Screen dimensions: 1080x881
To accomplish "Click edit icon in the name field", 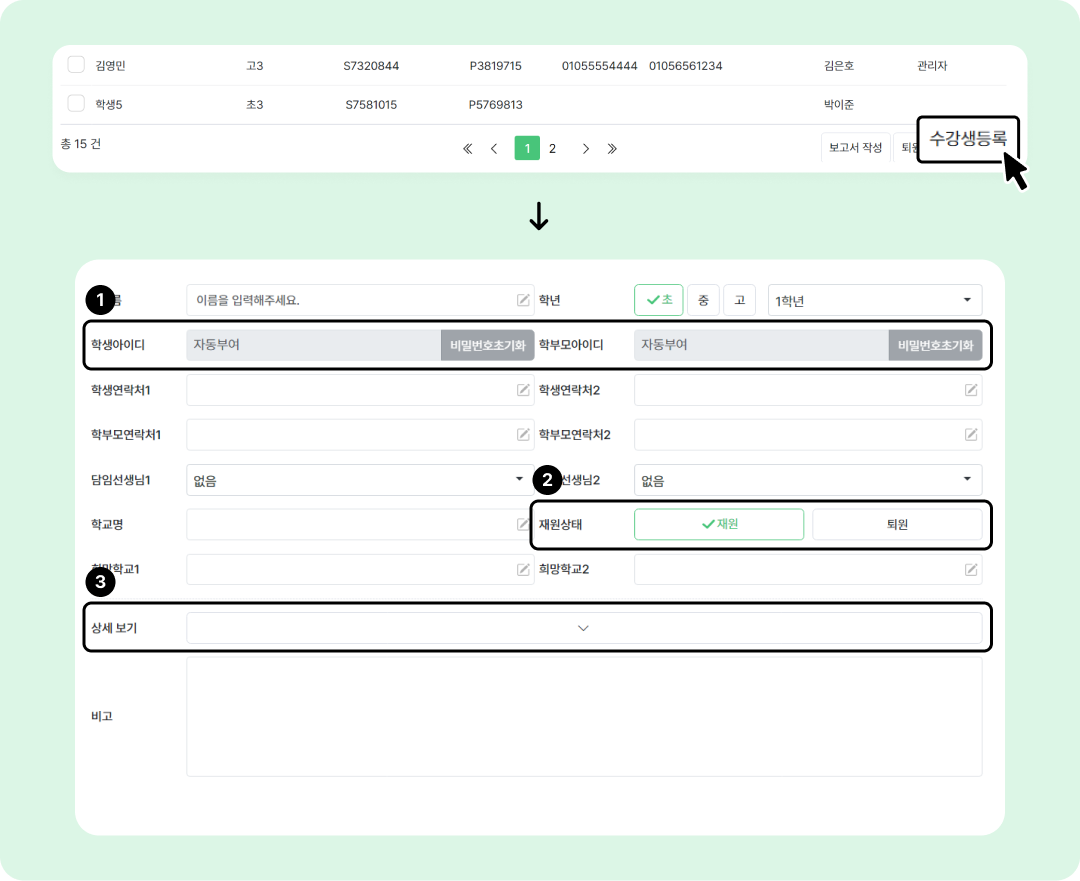I will (523, 300).
